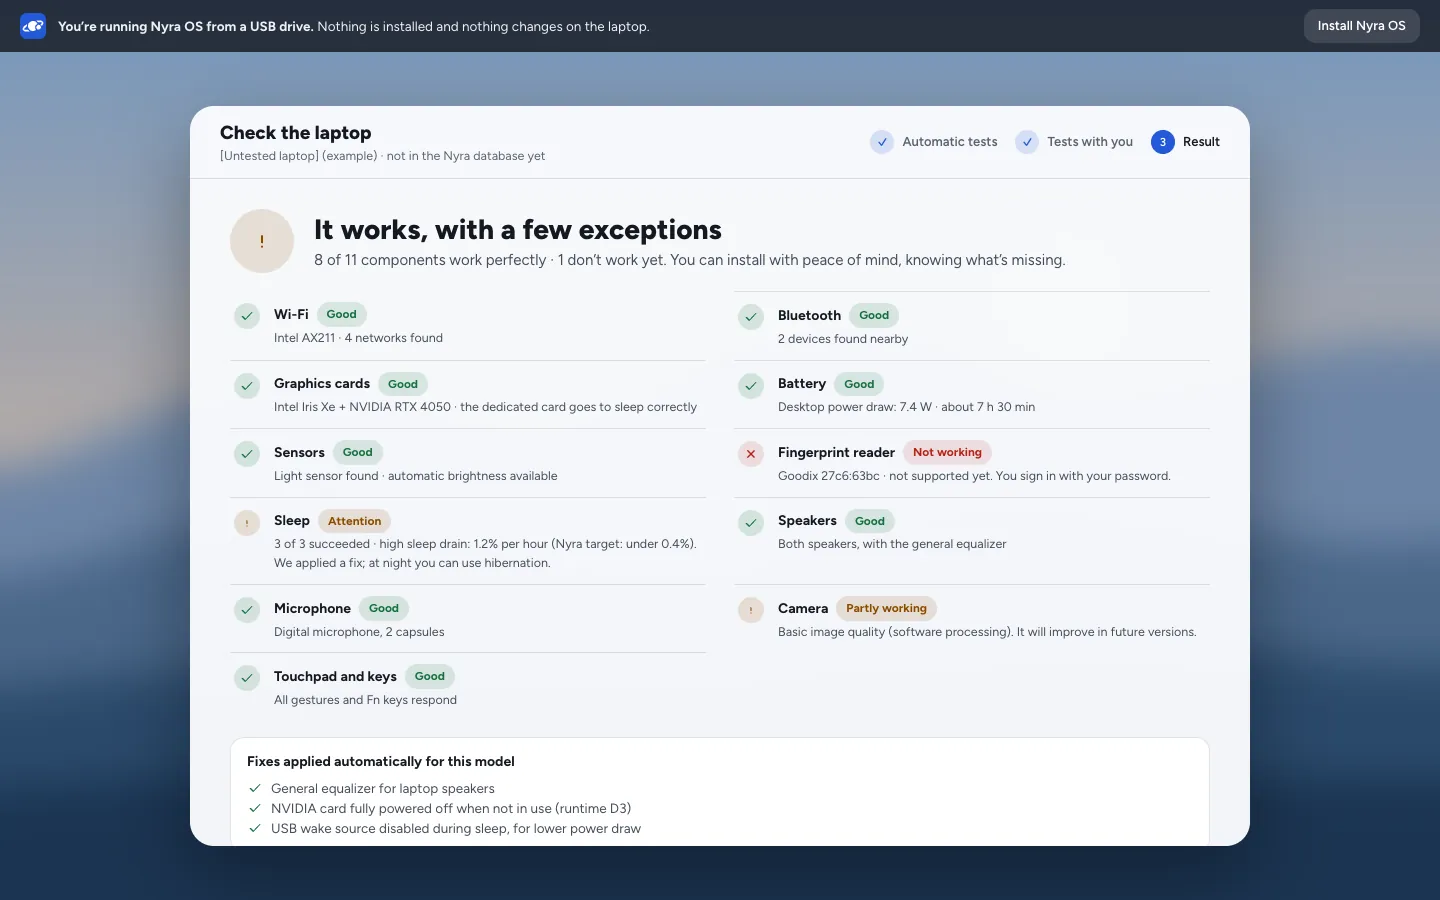
Task: Click the Fingerprint reader label
Action: click(836, 452)
